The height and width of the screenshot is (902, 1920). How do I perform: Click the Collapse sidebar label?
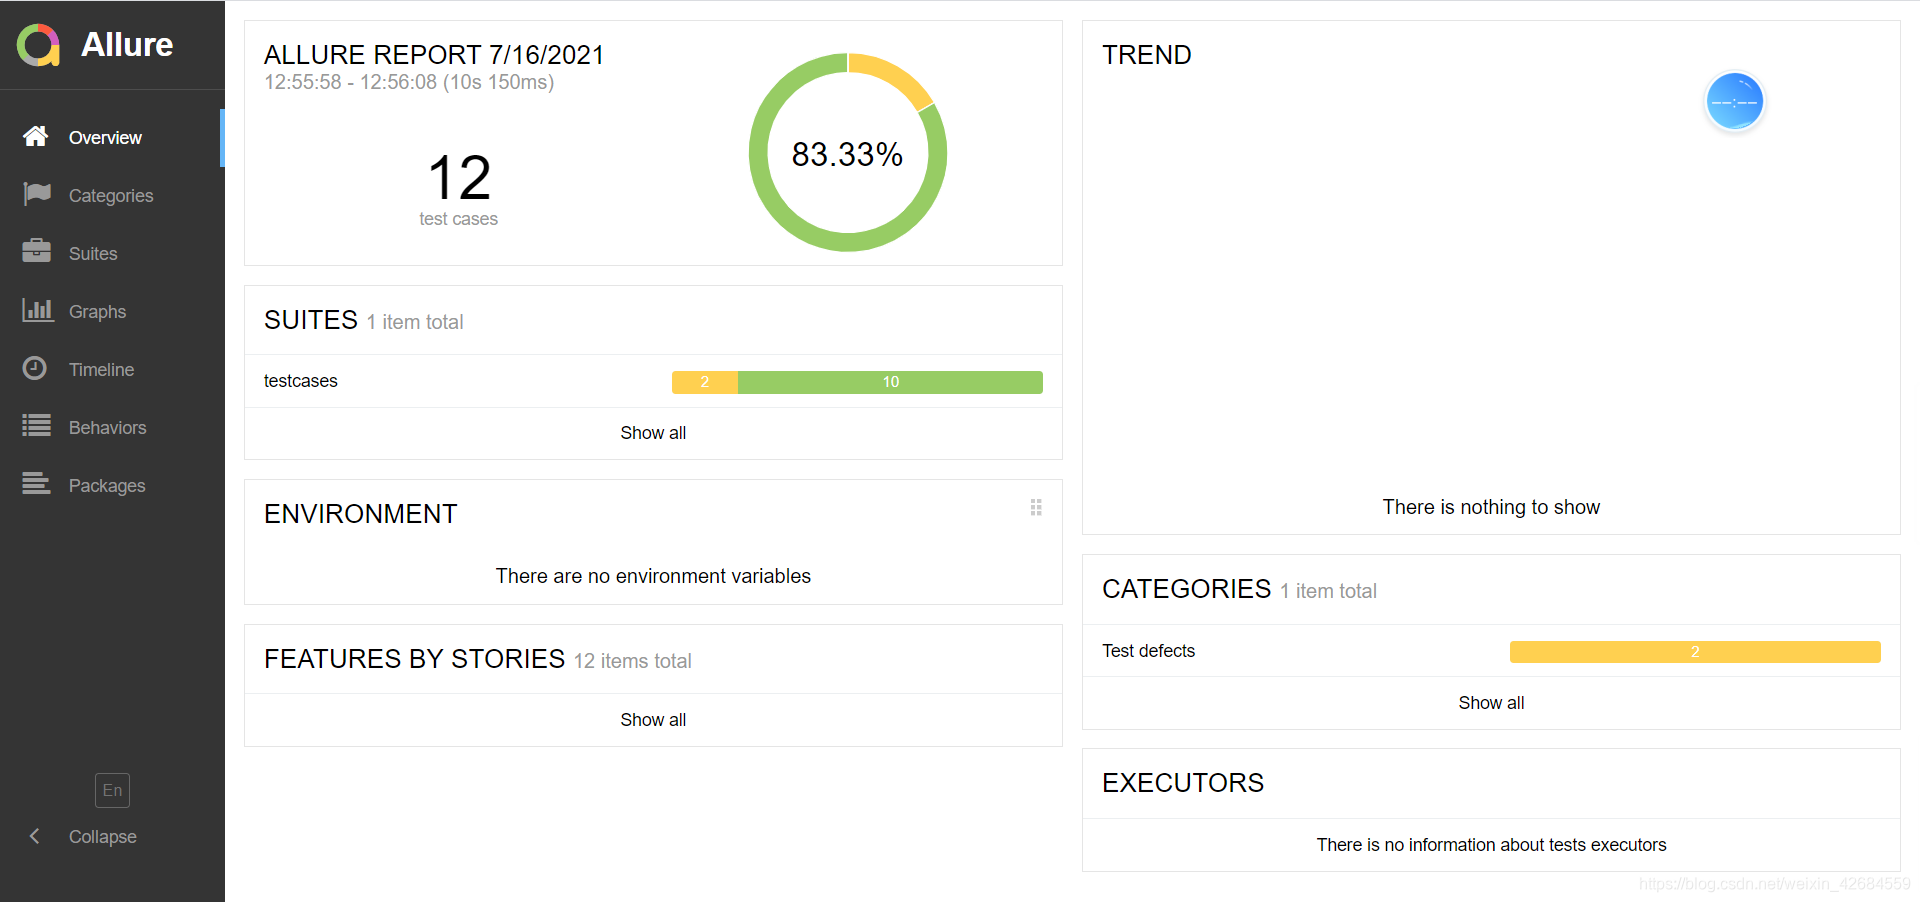coord(102,837)
